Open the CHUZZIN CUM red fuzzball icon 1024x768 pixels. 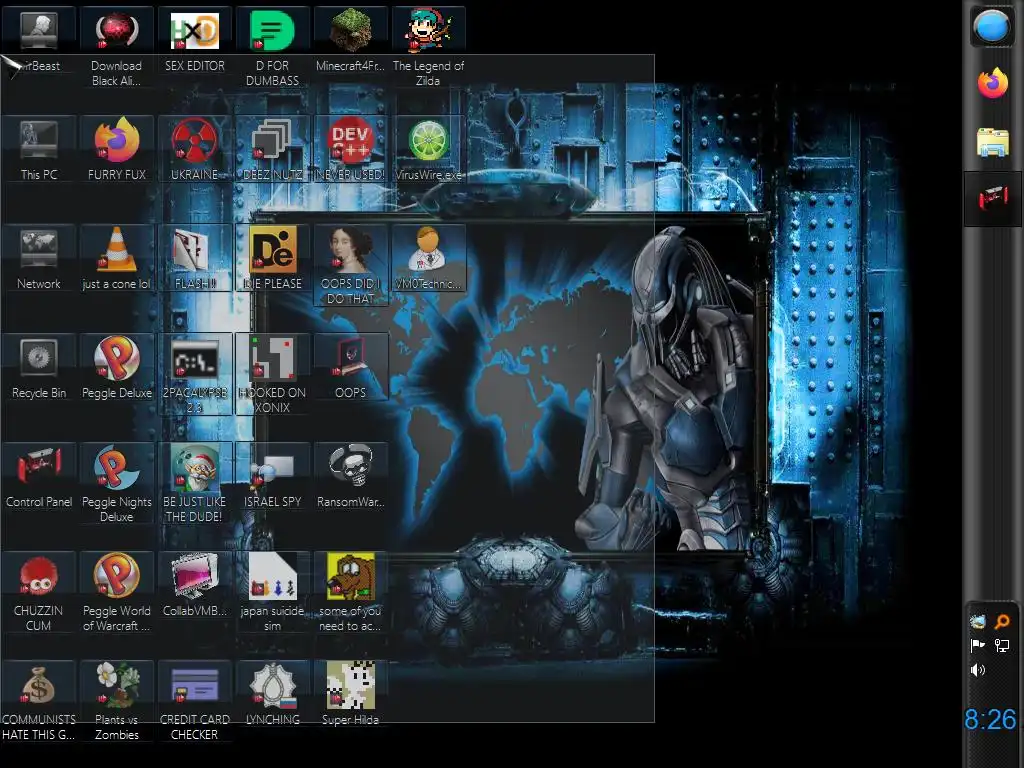tap(39, 576)
